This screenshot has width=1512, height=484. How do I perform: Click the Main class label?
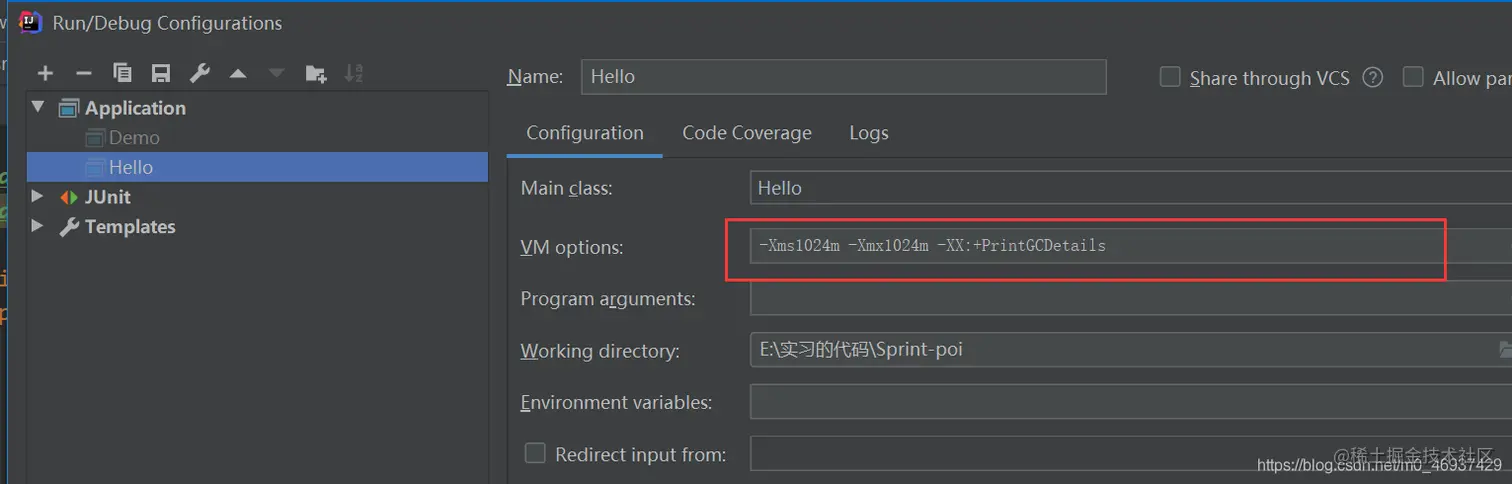(x=566, y=188)
